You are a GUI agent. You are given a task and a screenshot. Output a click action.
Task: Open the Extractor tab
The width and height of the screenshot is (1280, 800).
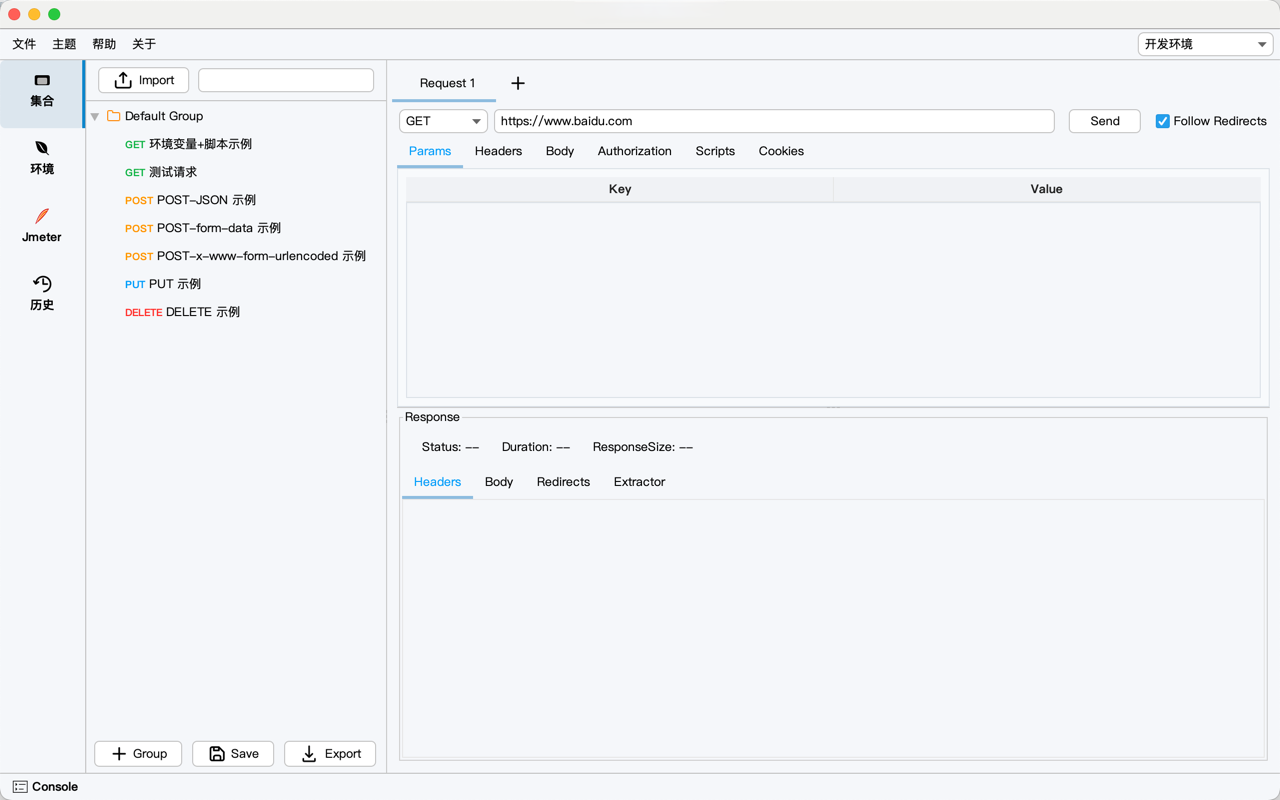(639, 482)
